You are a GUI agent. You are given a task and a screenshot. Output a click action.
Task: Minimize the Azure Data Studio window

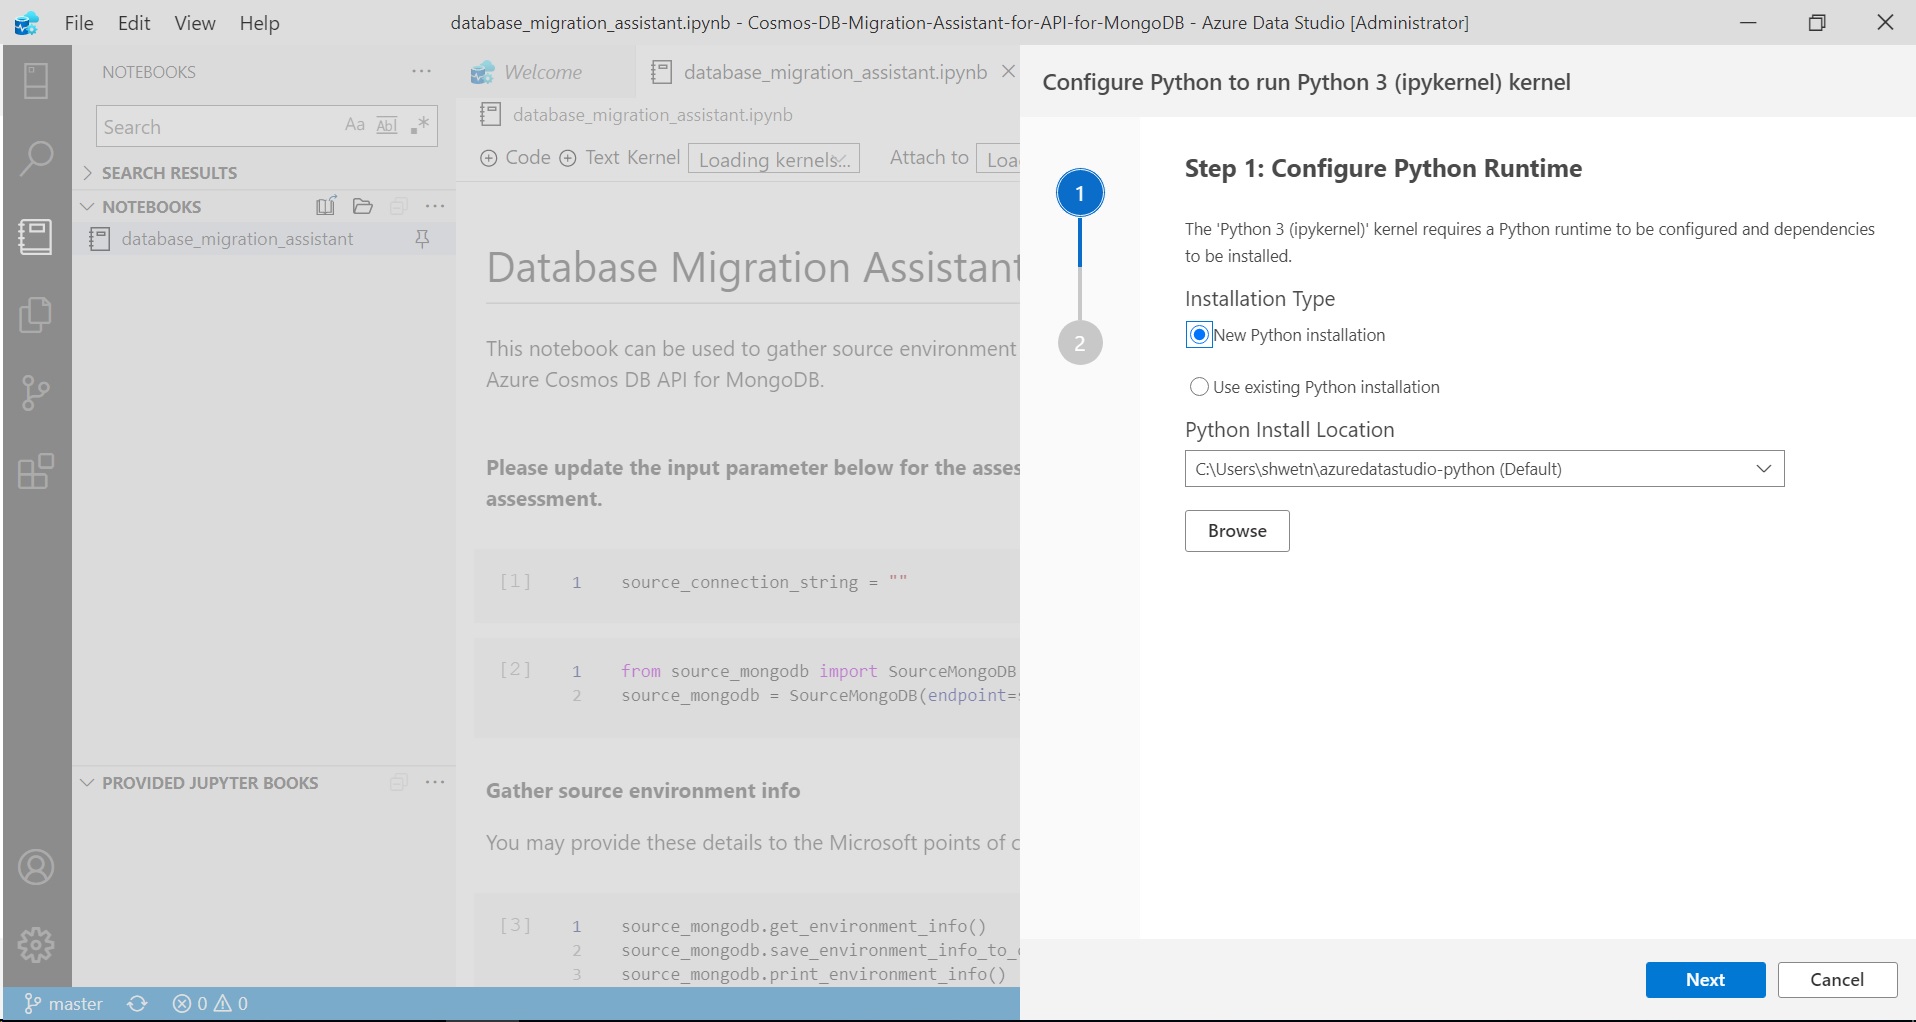(x=1748, y=23)
